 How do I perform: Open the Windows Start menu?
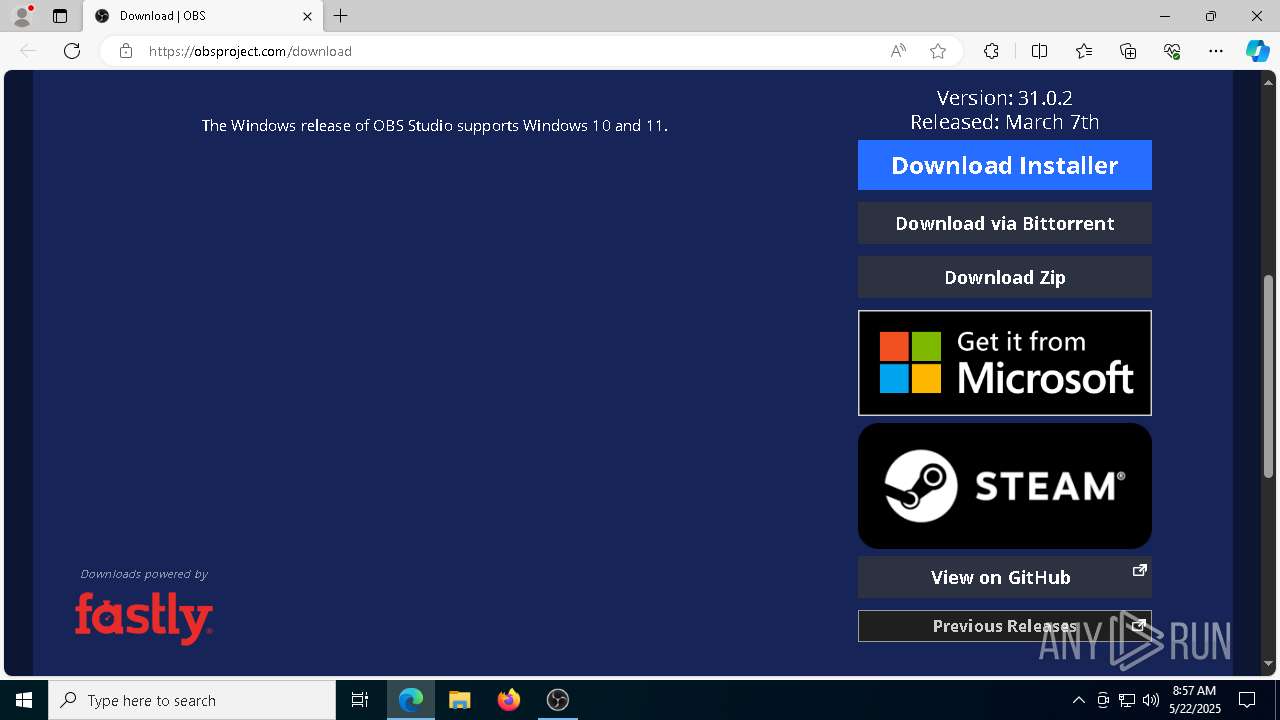[x=24, y=700]
